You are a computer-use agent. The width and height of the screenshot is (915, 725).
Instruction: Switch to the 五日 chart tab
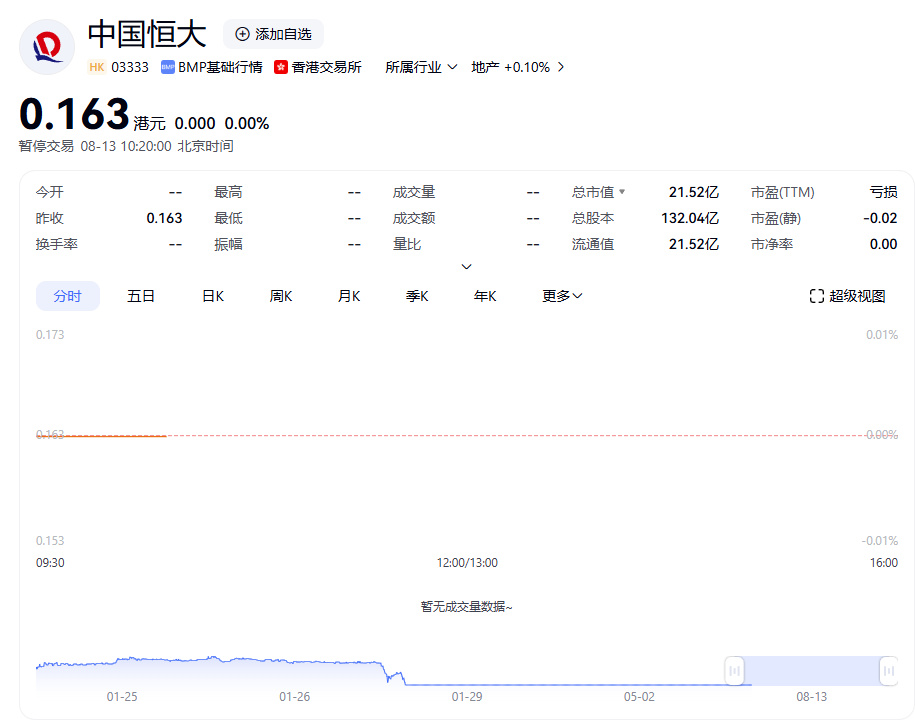tap(141, 296)
